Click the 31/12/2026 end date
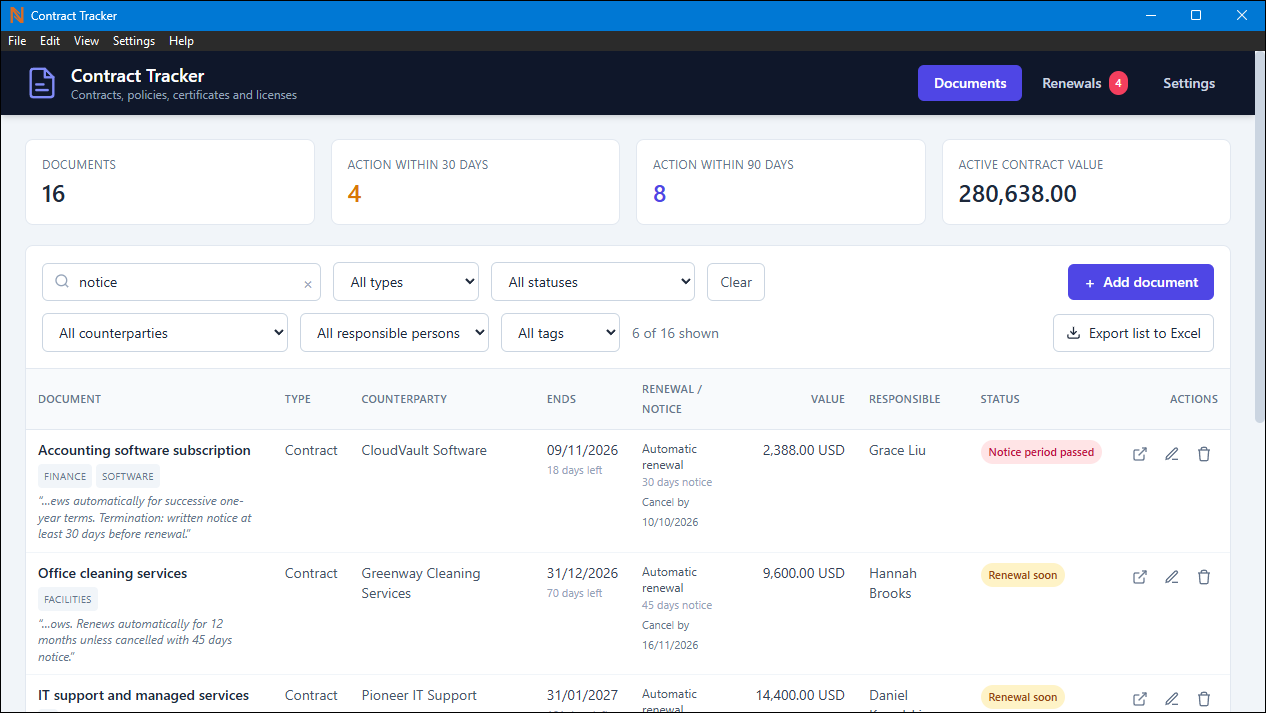 pyautogui.click(x=583, y=573)
